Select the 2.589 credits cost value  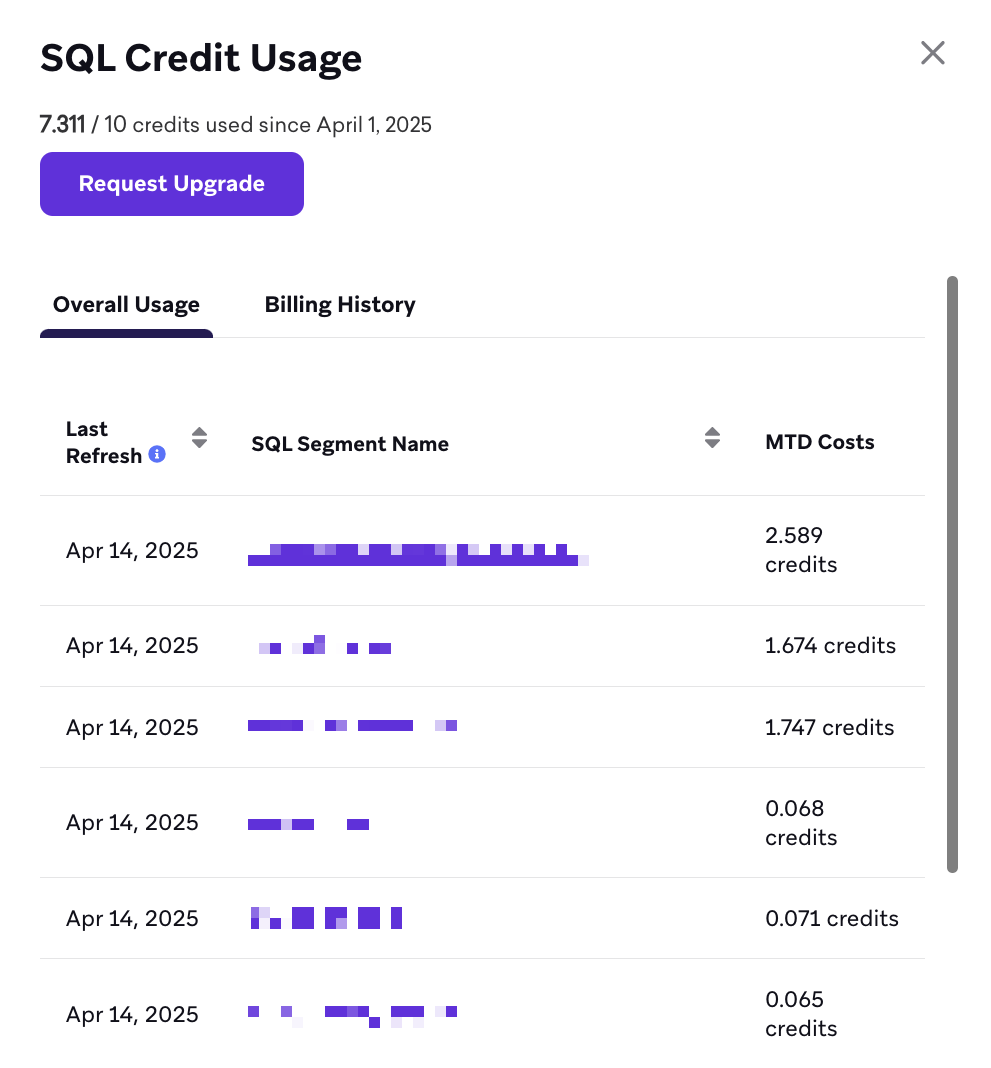(x=800, y=550)
